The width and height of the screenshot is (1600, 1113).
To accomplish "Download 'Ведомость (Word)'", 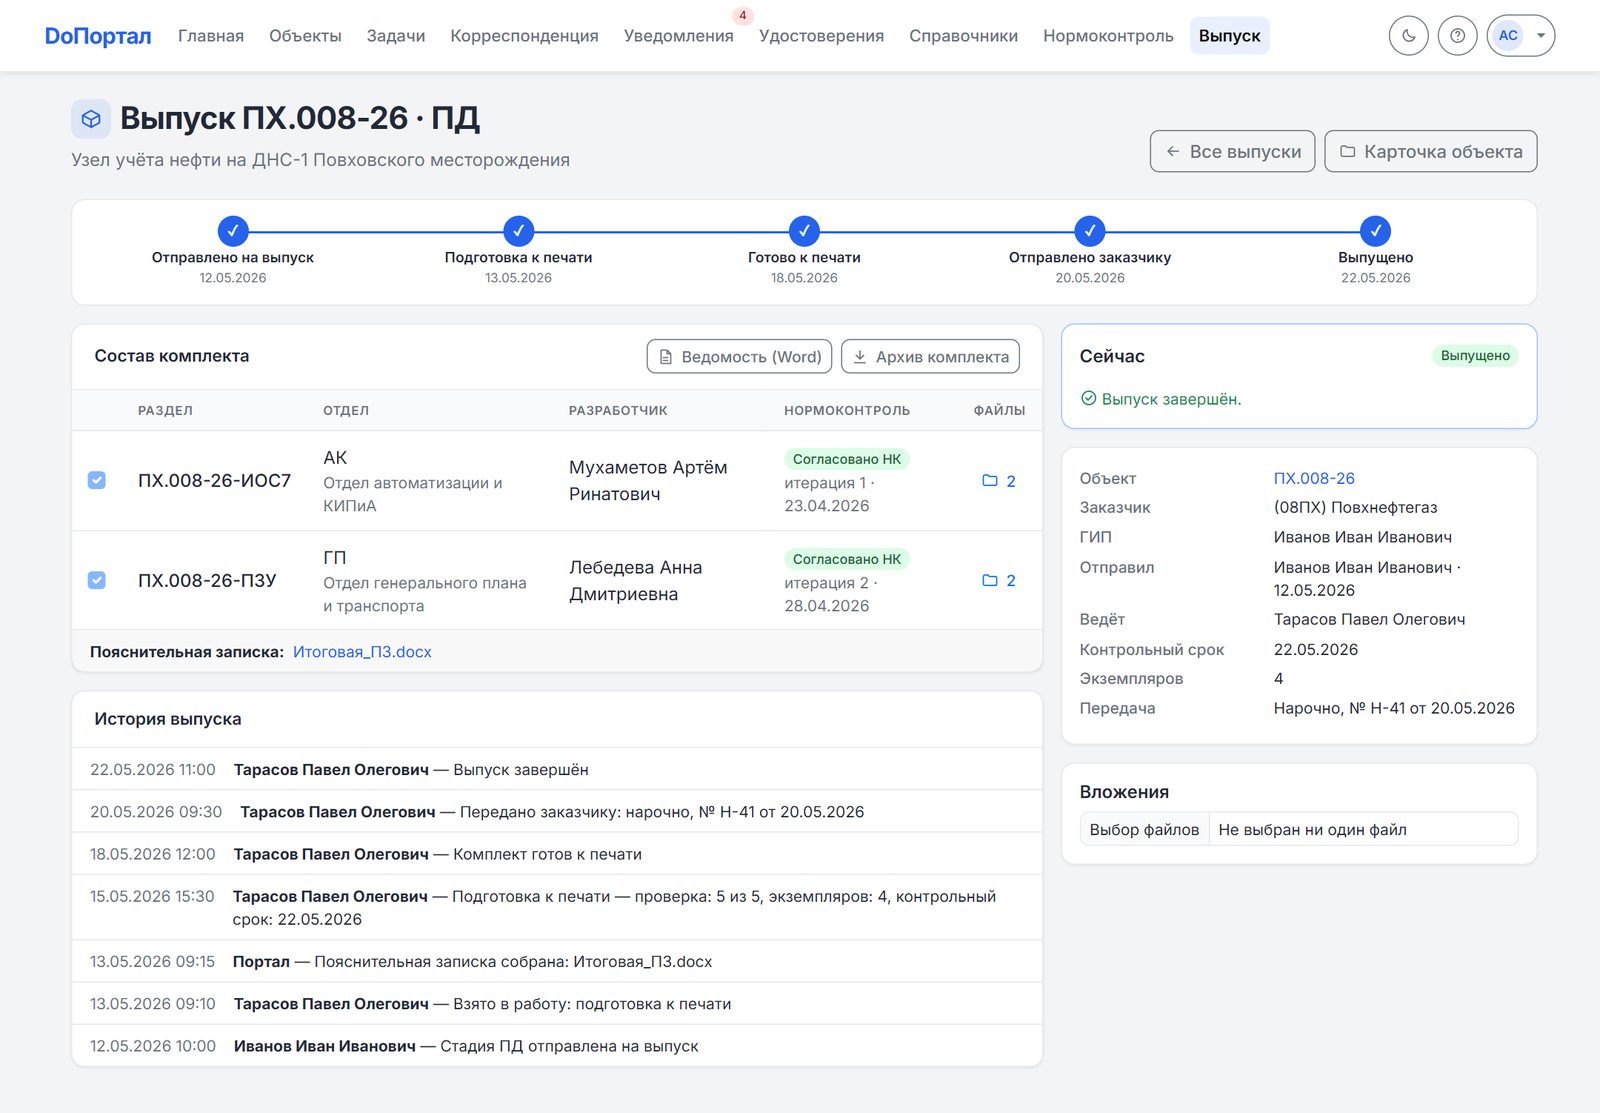I will (739, 357).
